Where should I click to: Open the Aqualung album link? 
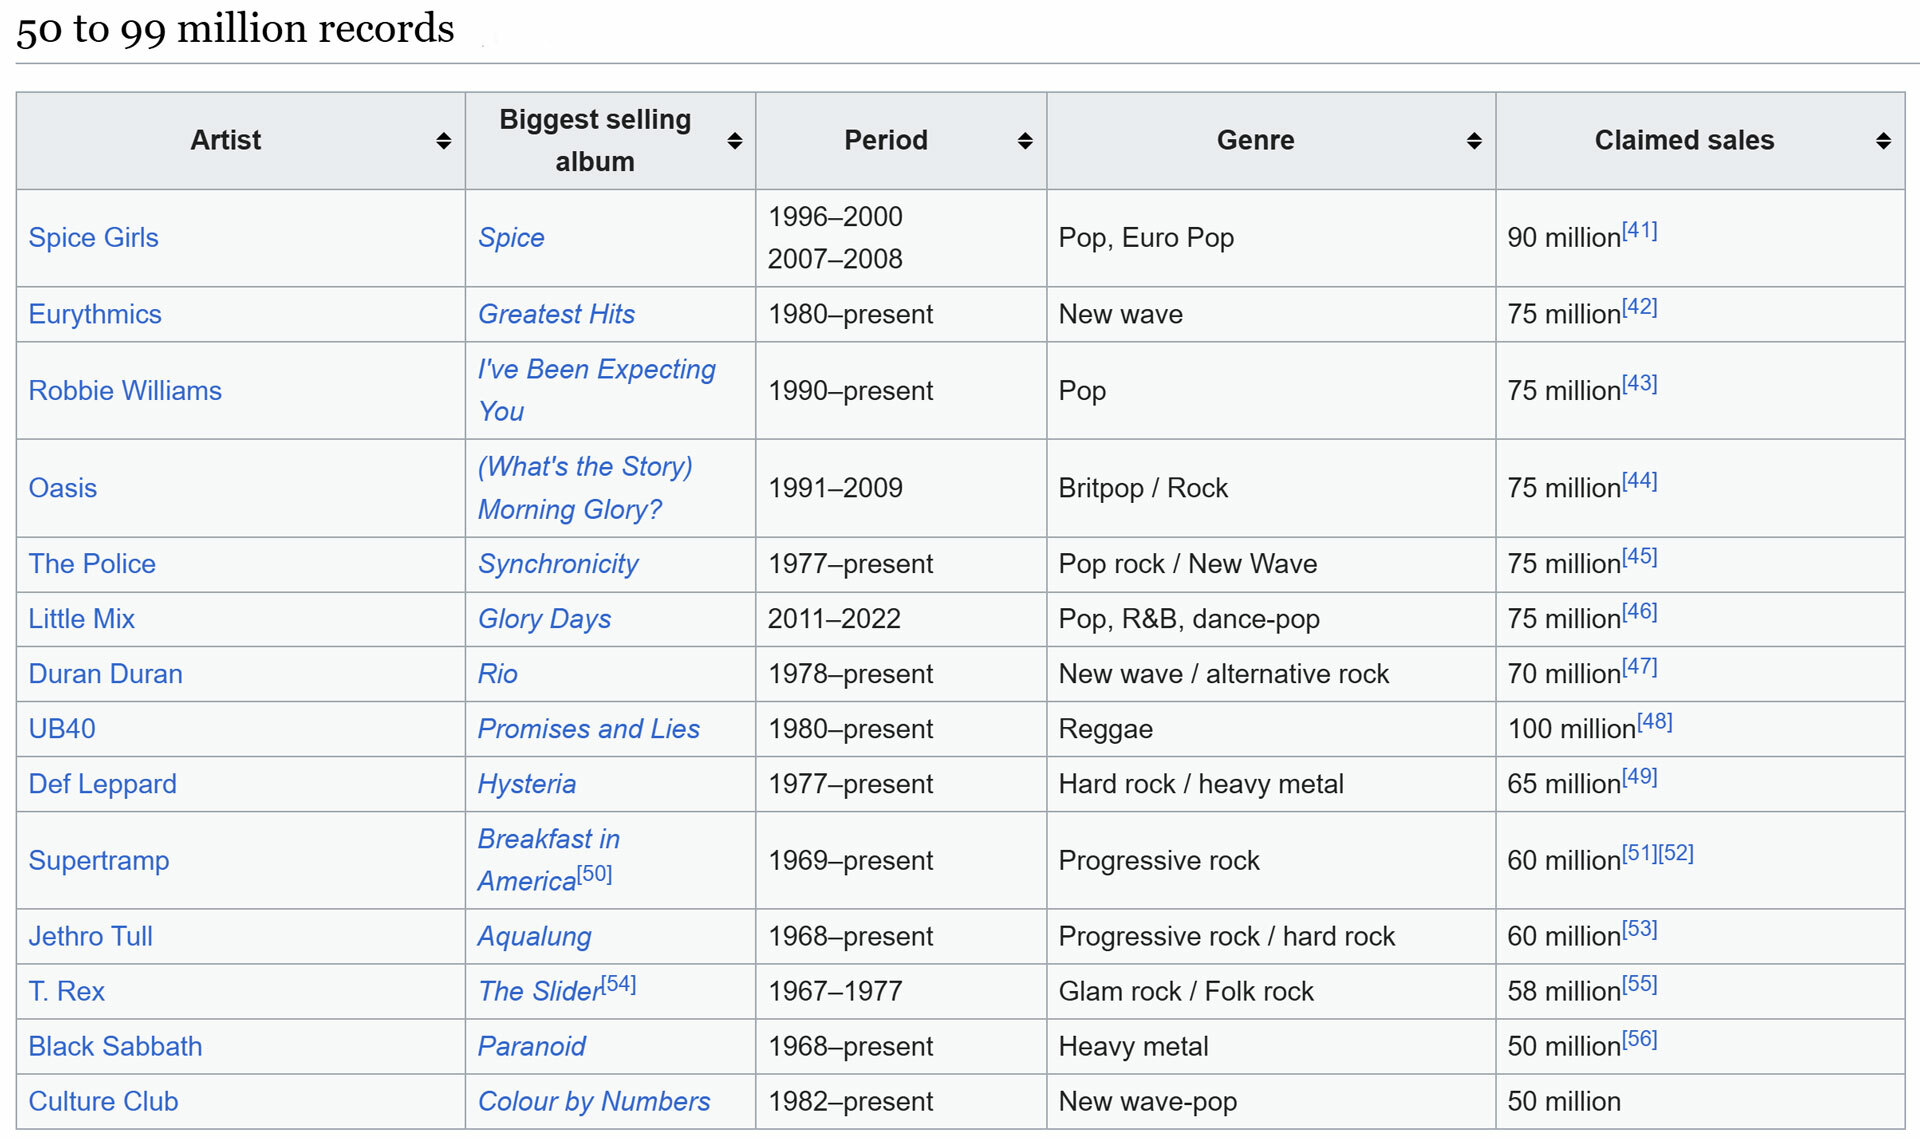[535, 937]
